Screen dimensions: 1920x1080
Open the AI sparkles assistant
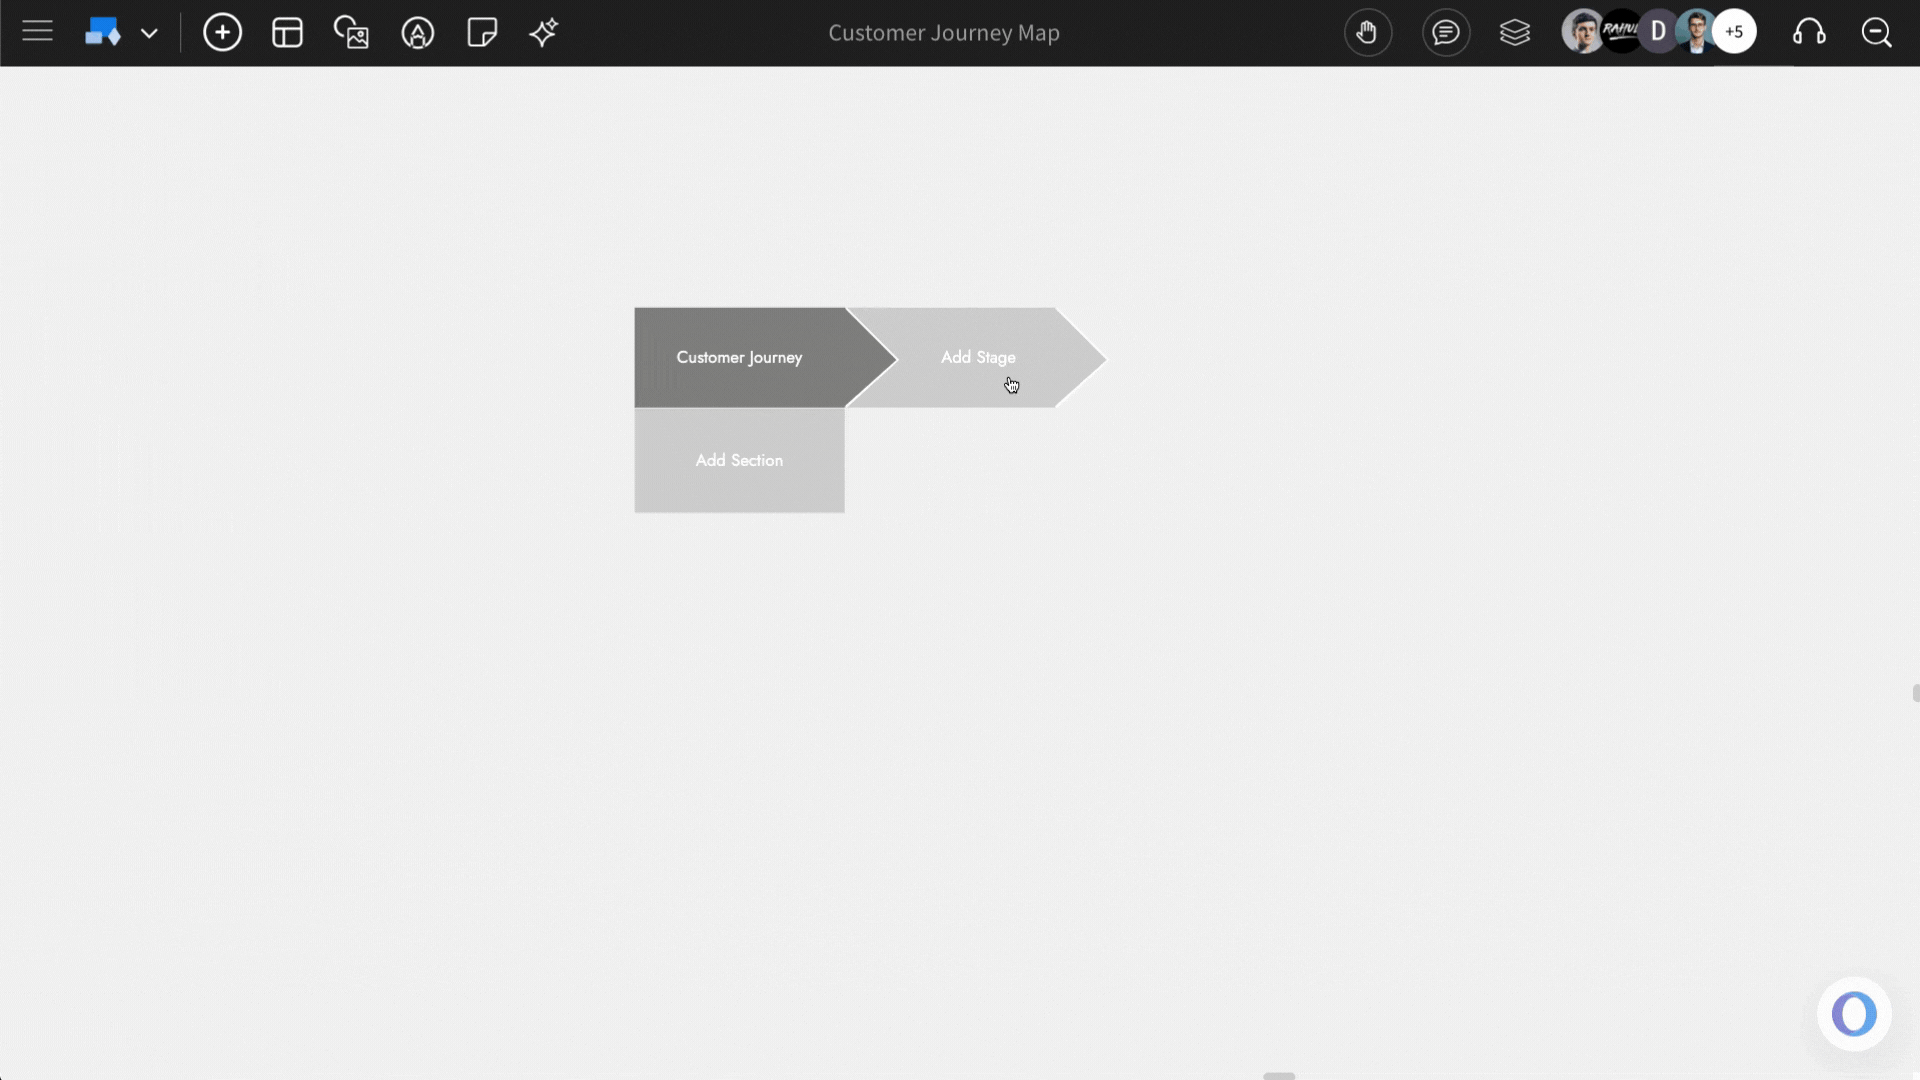coord(543,32)
